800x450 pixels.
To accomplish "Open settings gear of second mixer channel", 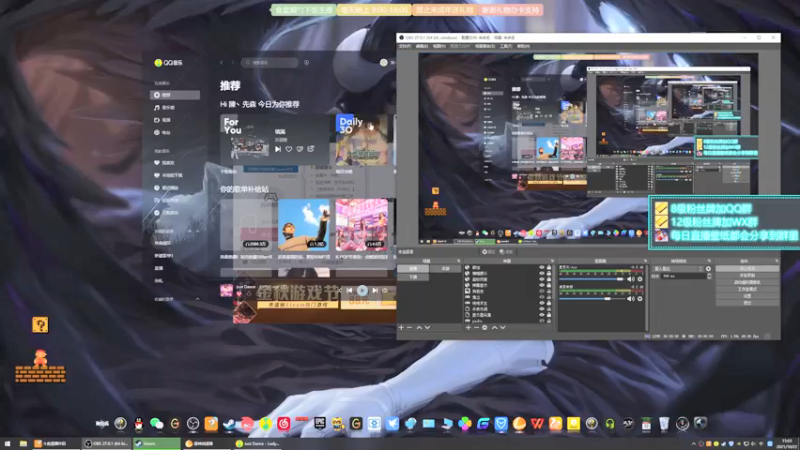I will [x=640, y=298].
